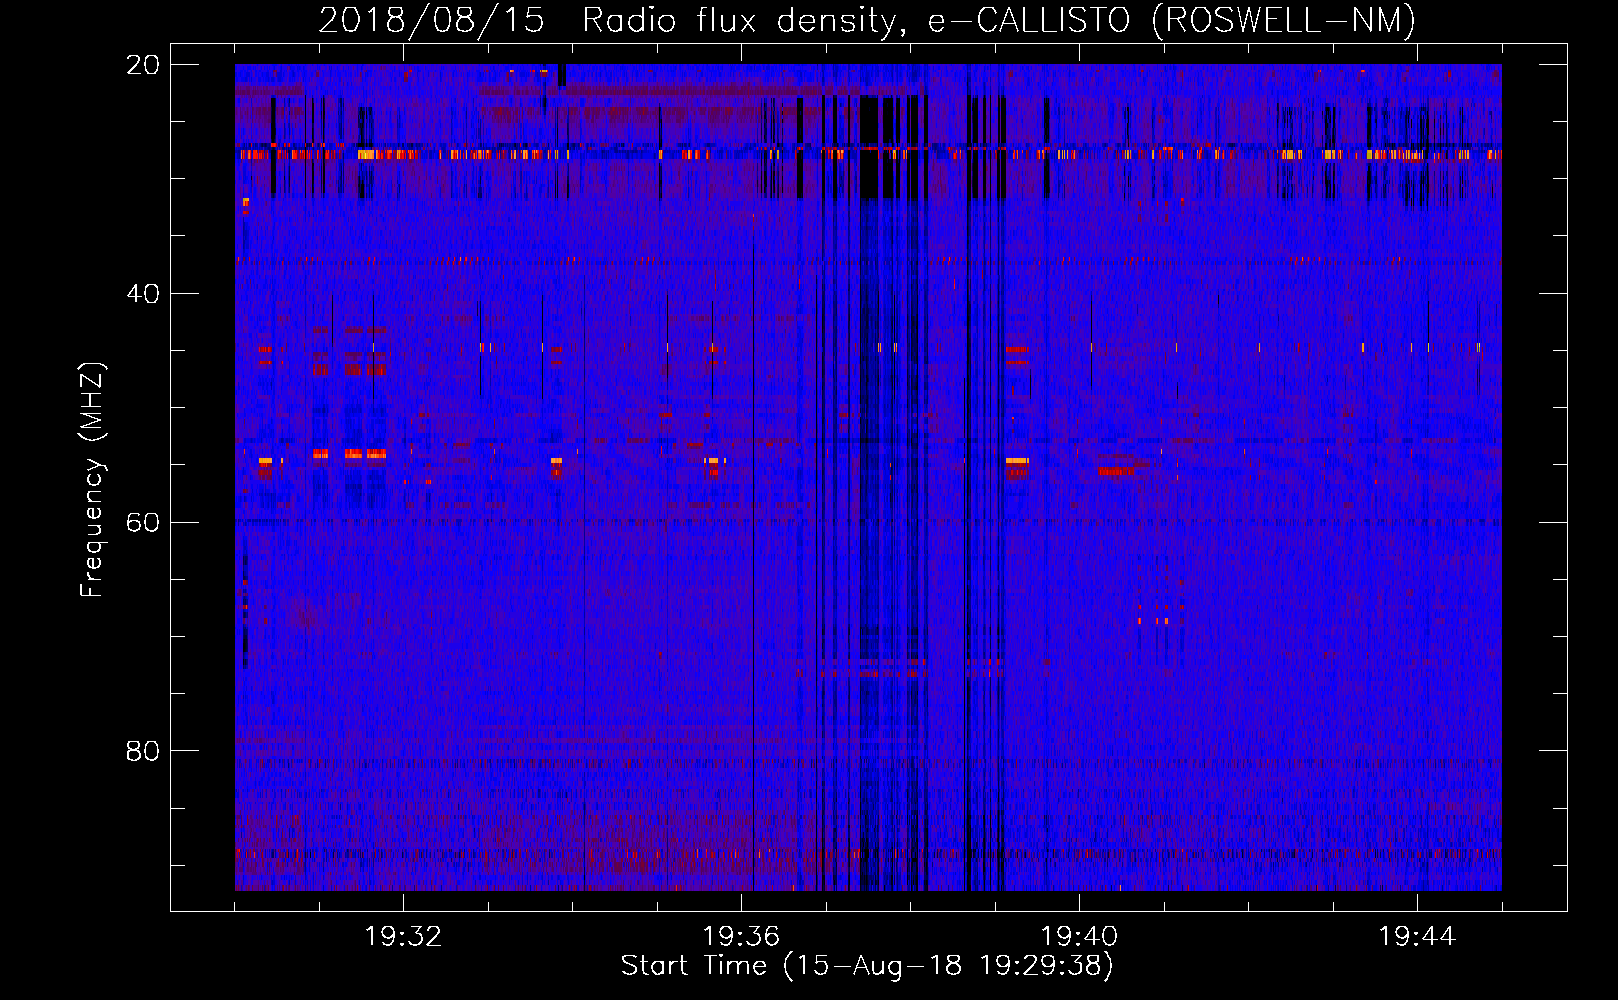This screenshot has width=1618, height=1000.
Task: Click the 'Start Time (15-Aug-18 19:29:38)' axis label
Action: point(867,966)
